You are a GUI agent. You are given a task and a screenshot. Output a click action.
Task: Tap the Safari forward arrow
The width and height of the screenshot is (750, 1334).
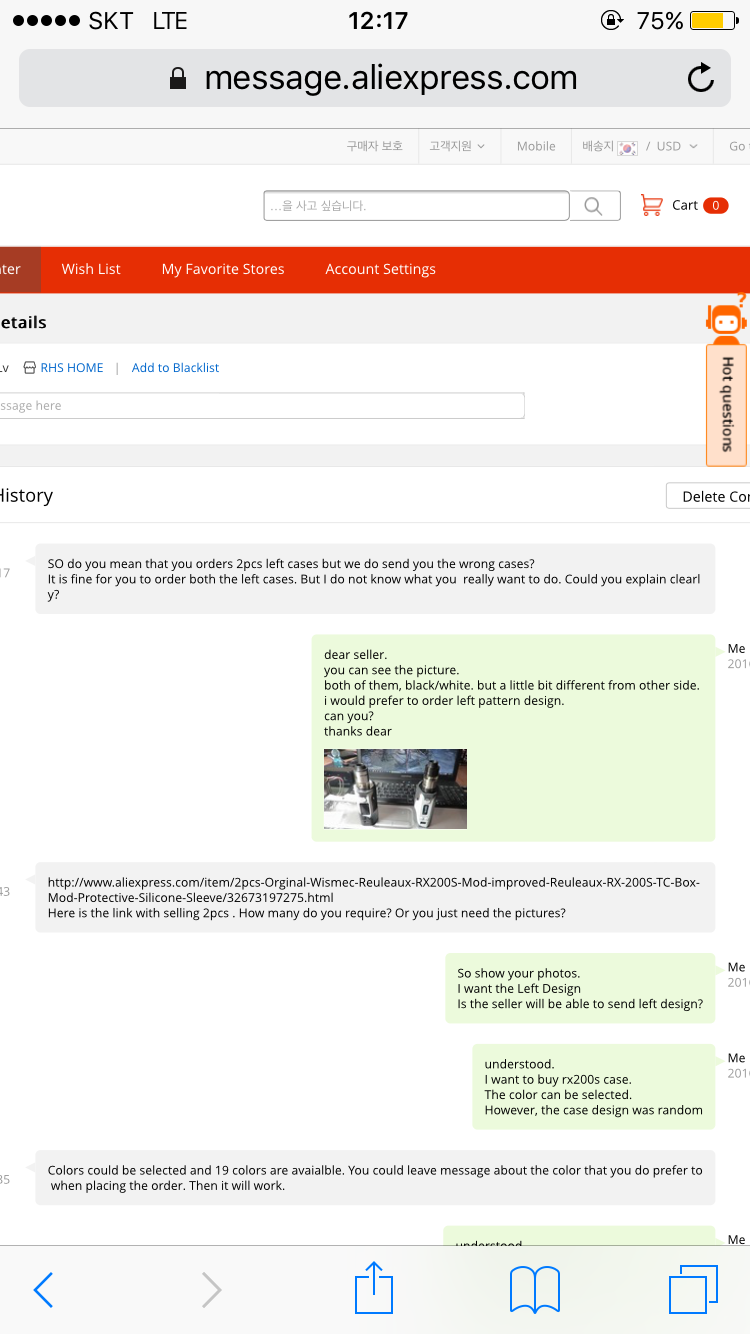click(x=211, y=1290)
